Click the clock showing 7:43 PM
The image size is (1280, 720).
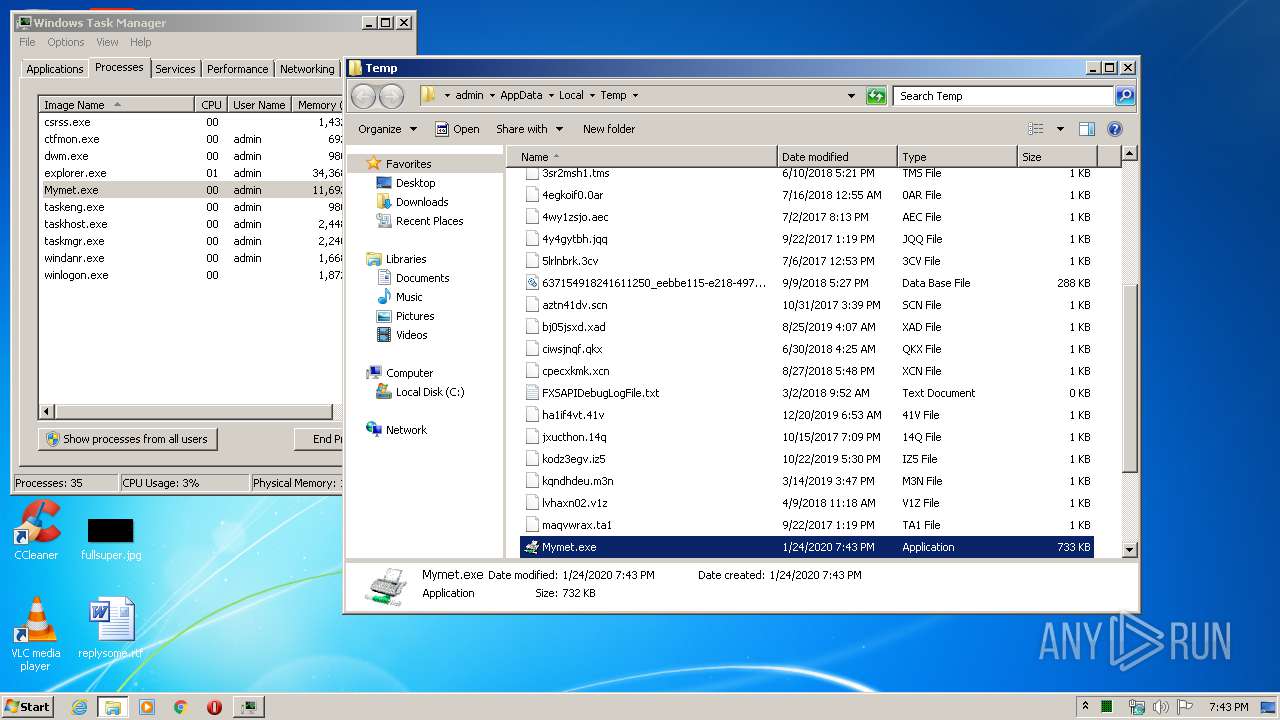click(x=1228, y=707)
